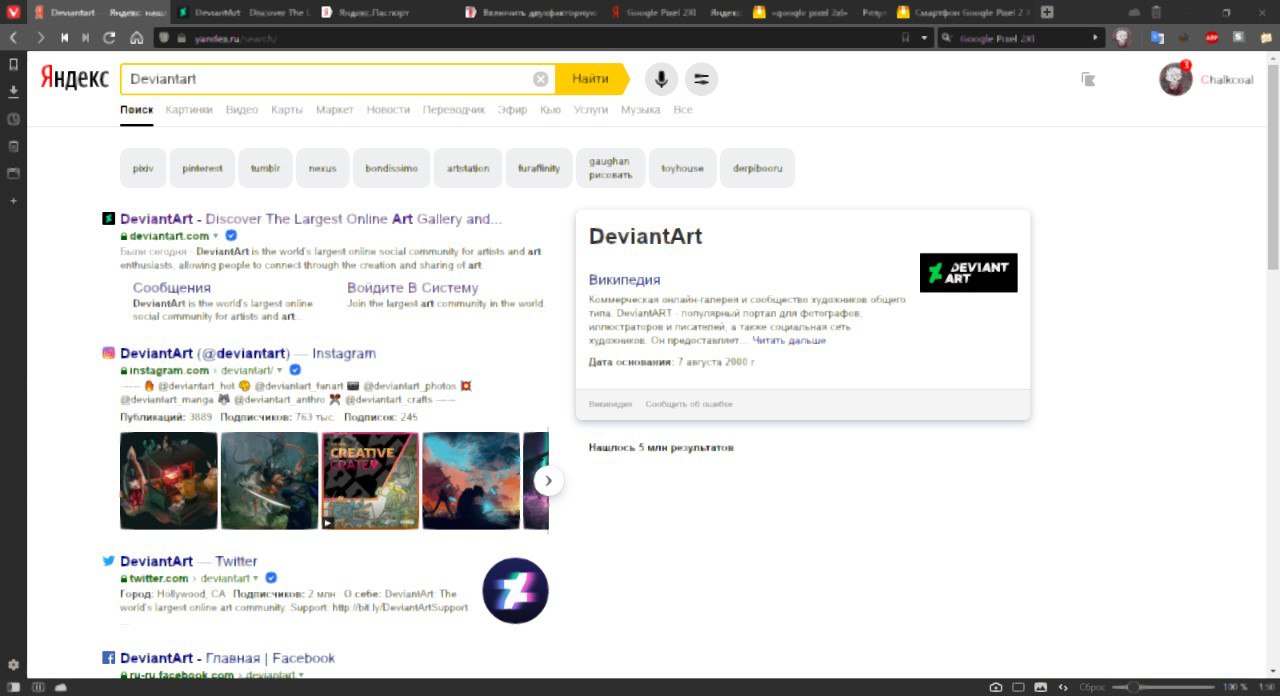1280x696 pixels.
Task: Open Yandex search filter settings
Action: click(701, 79)
